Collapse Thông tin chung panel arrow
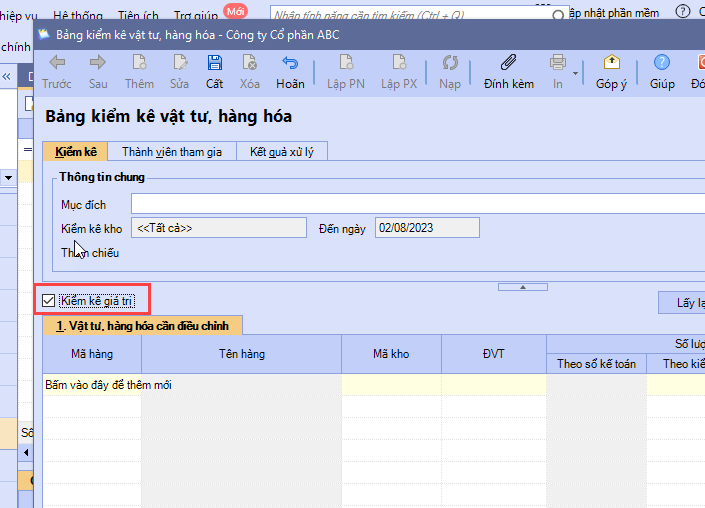705x508 pixels. coord(522,287)
